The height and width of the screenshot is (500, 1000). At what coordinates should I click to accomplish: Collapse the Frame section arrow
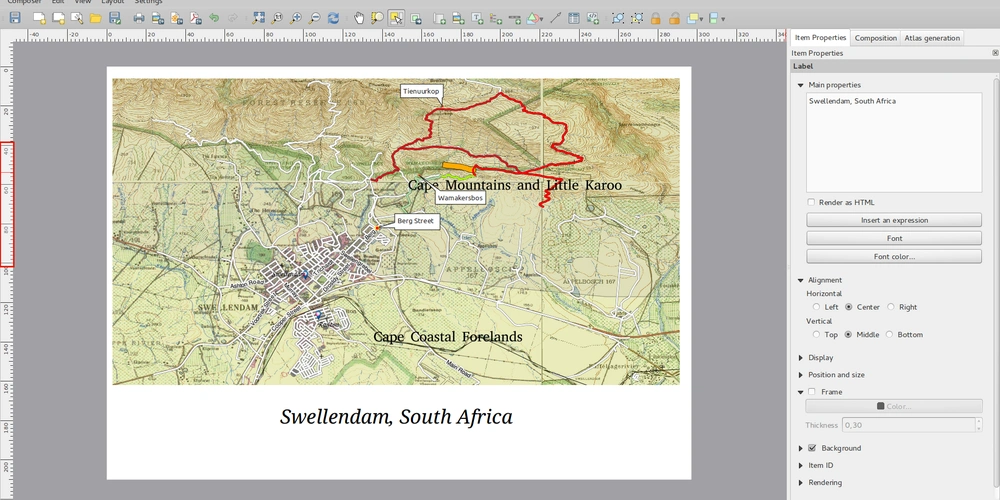[x=800, y=392]
